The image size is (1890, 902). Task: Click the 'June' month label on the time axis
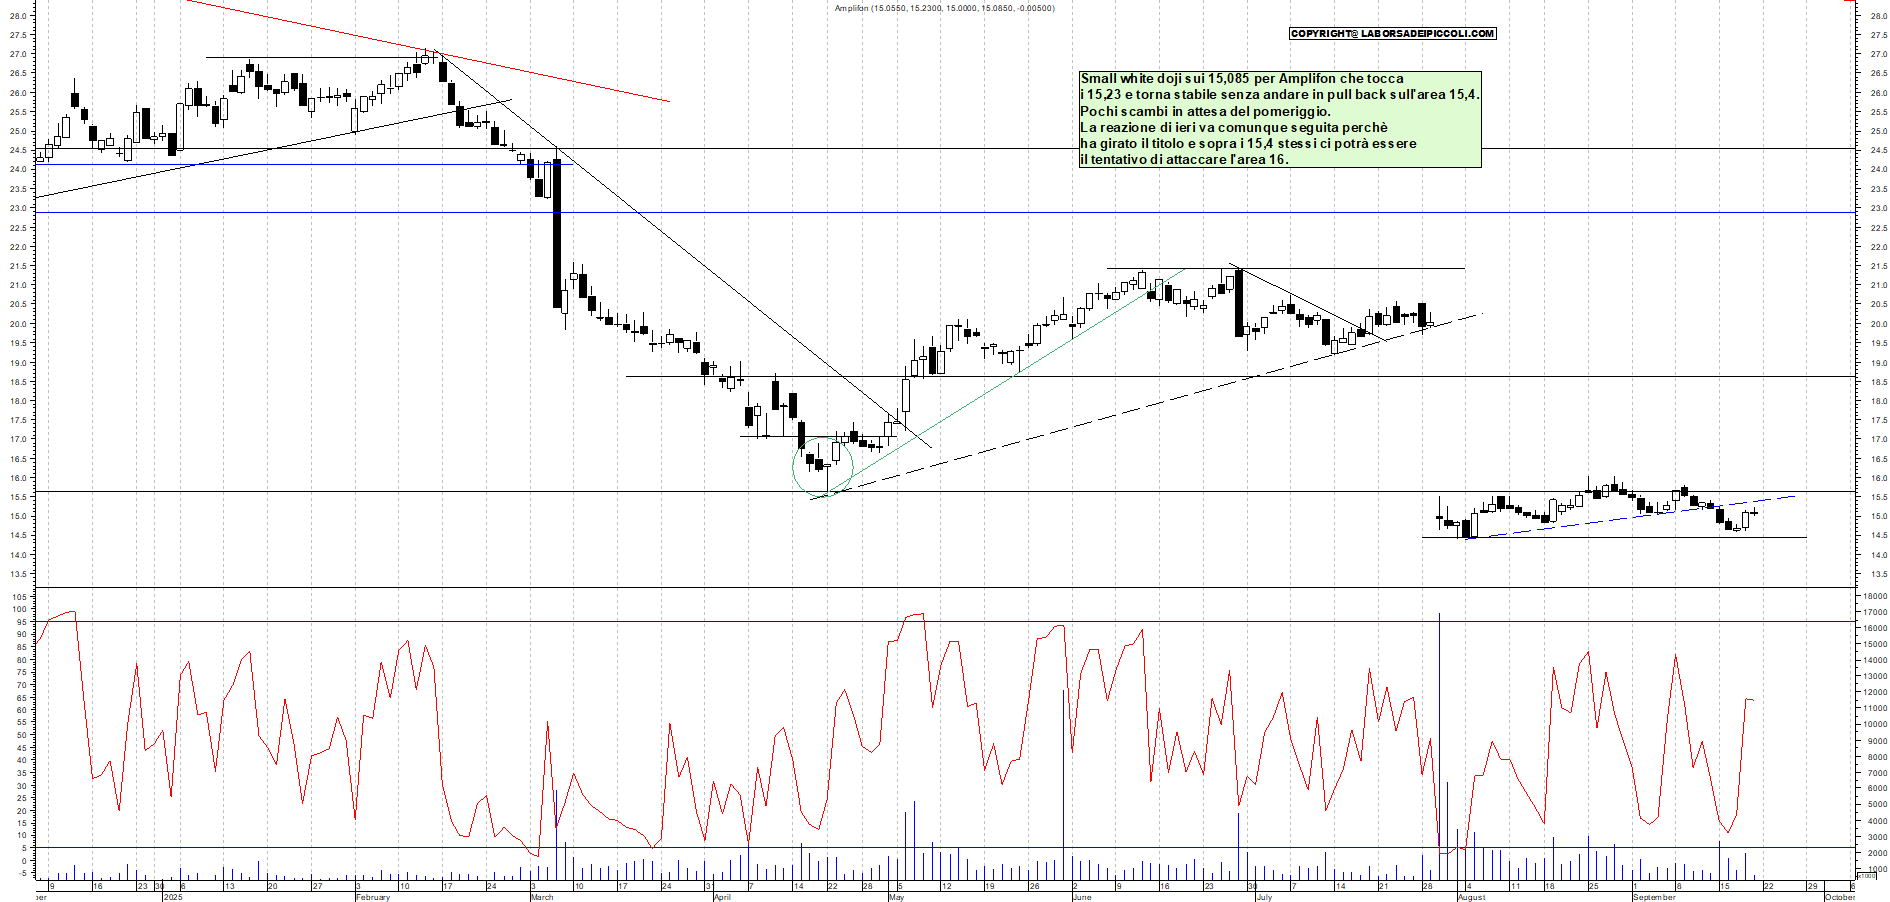1082,897
